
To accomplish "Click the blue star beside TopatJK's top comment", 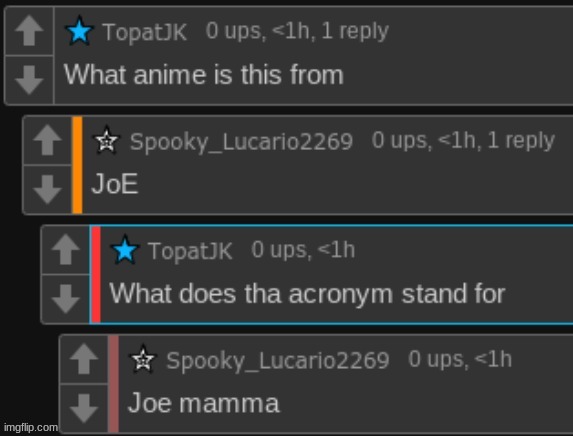I will (79, 31).
